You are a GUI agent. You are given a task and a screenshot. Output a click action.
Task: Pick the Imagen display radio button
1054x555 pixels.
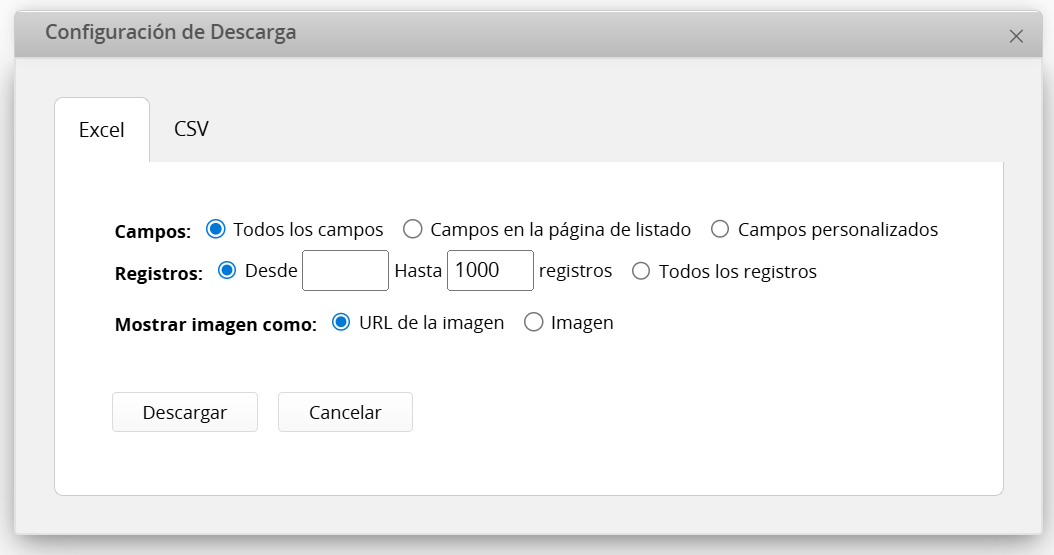point(534,322)
